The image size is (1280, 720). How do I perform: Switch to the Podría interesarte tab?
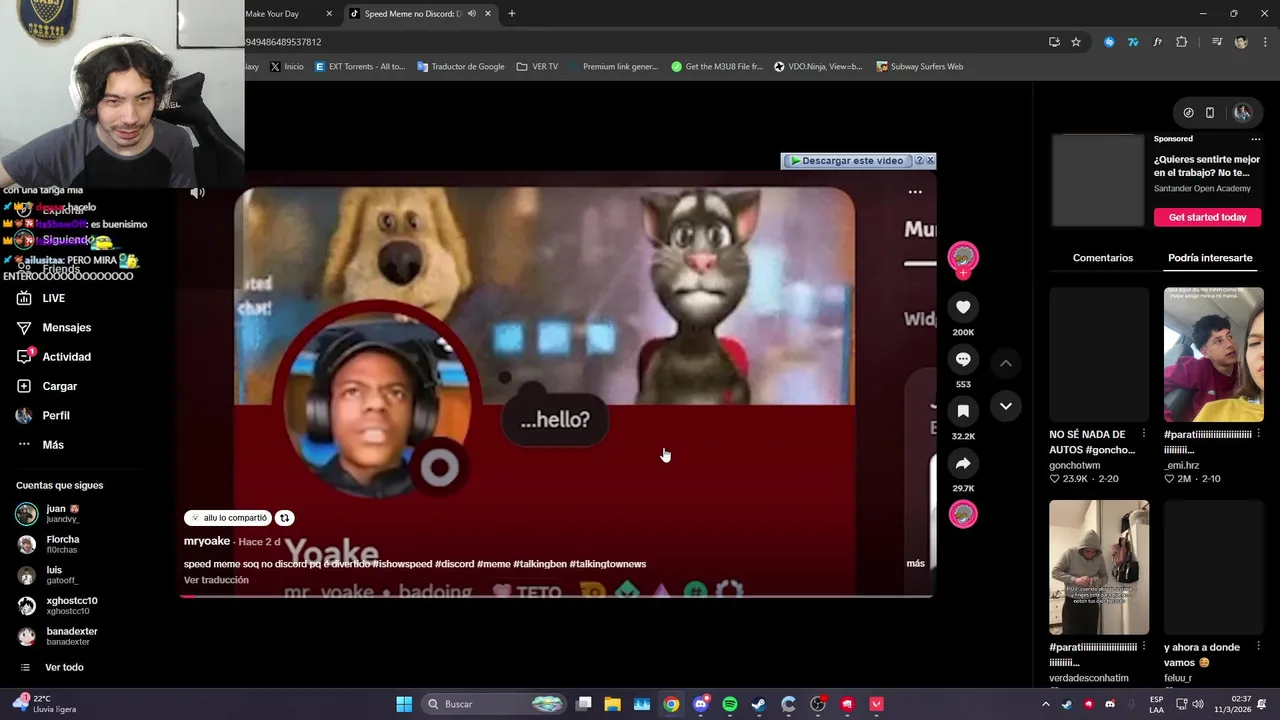pos(1210,258)
